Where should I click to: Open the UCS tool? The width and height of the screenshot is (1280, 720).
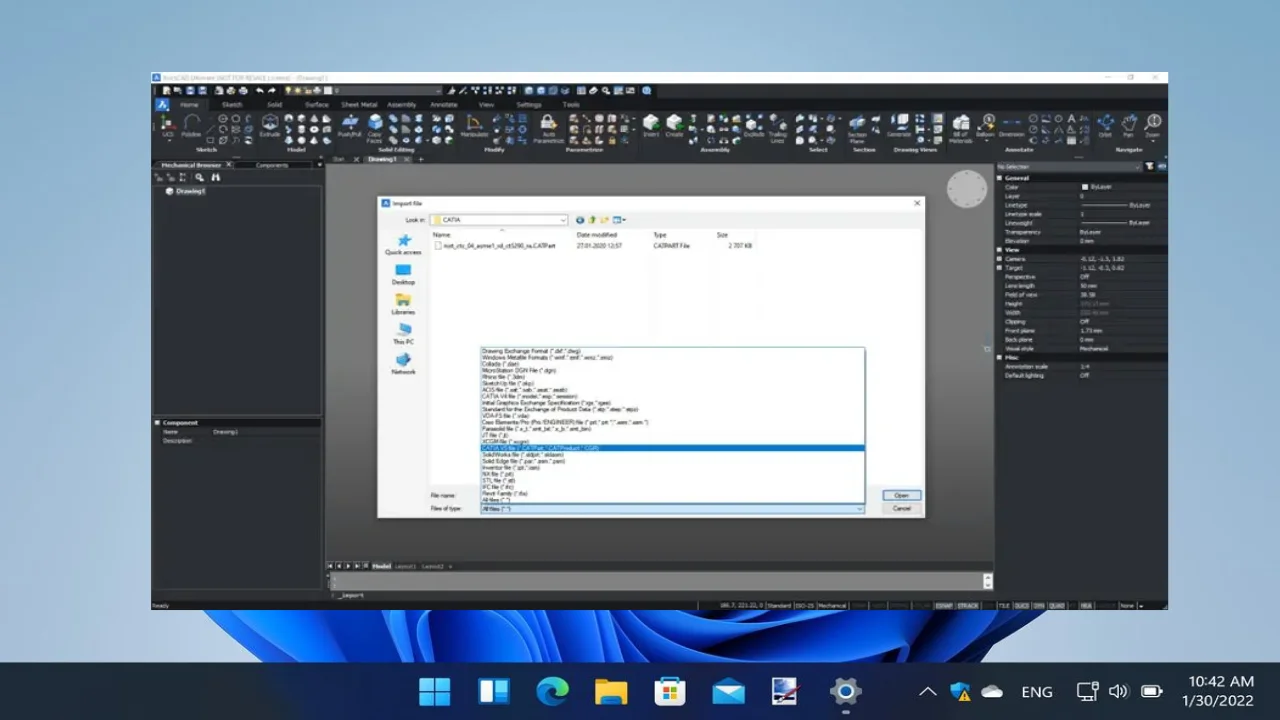tap(167, 126)
